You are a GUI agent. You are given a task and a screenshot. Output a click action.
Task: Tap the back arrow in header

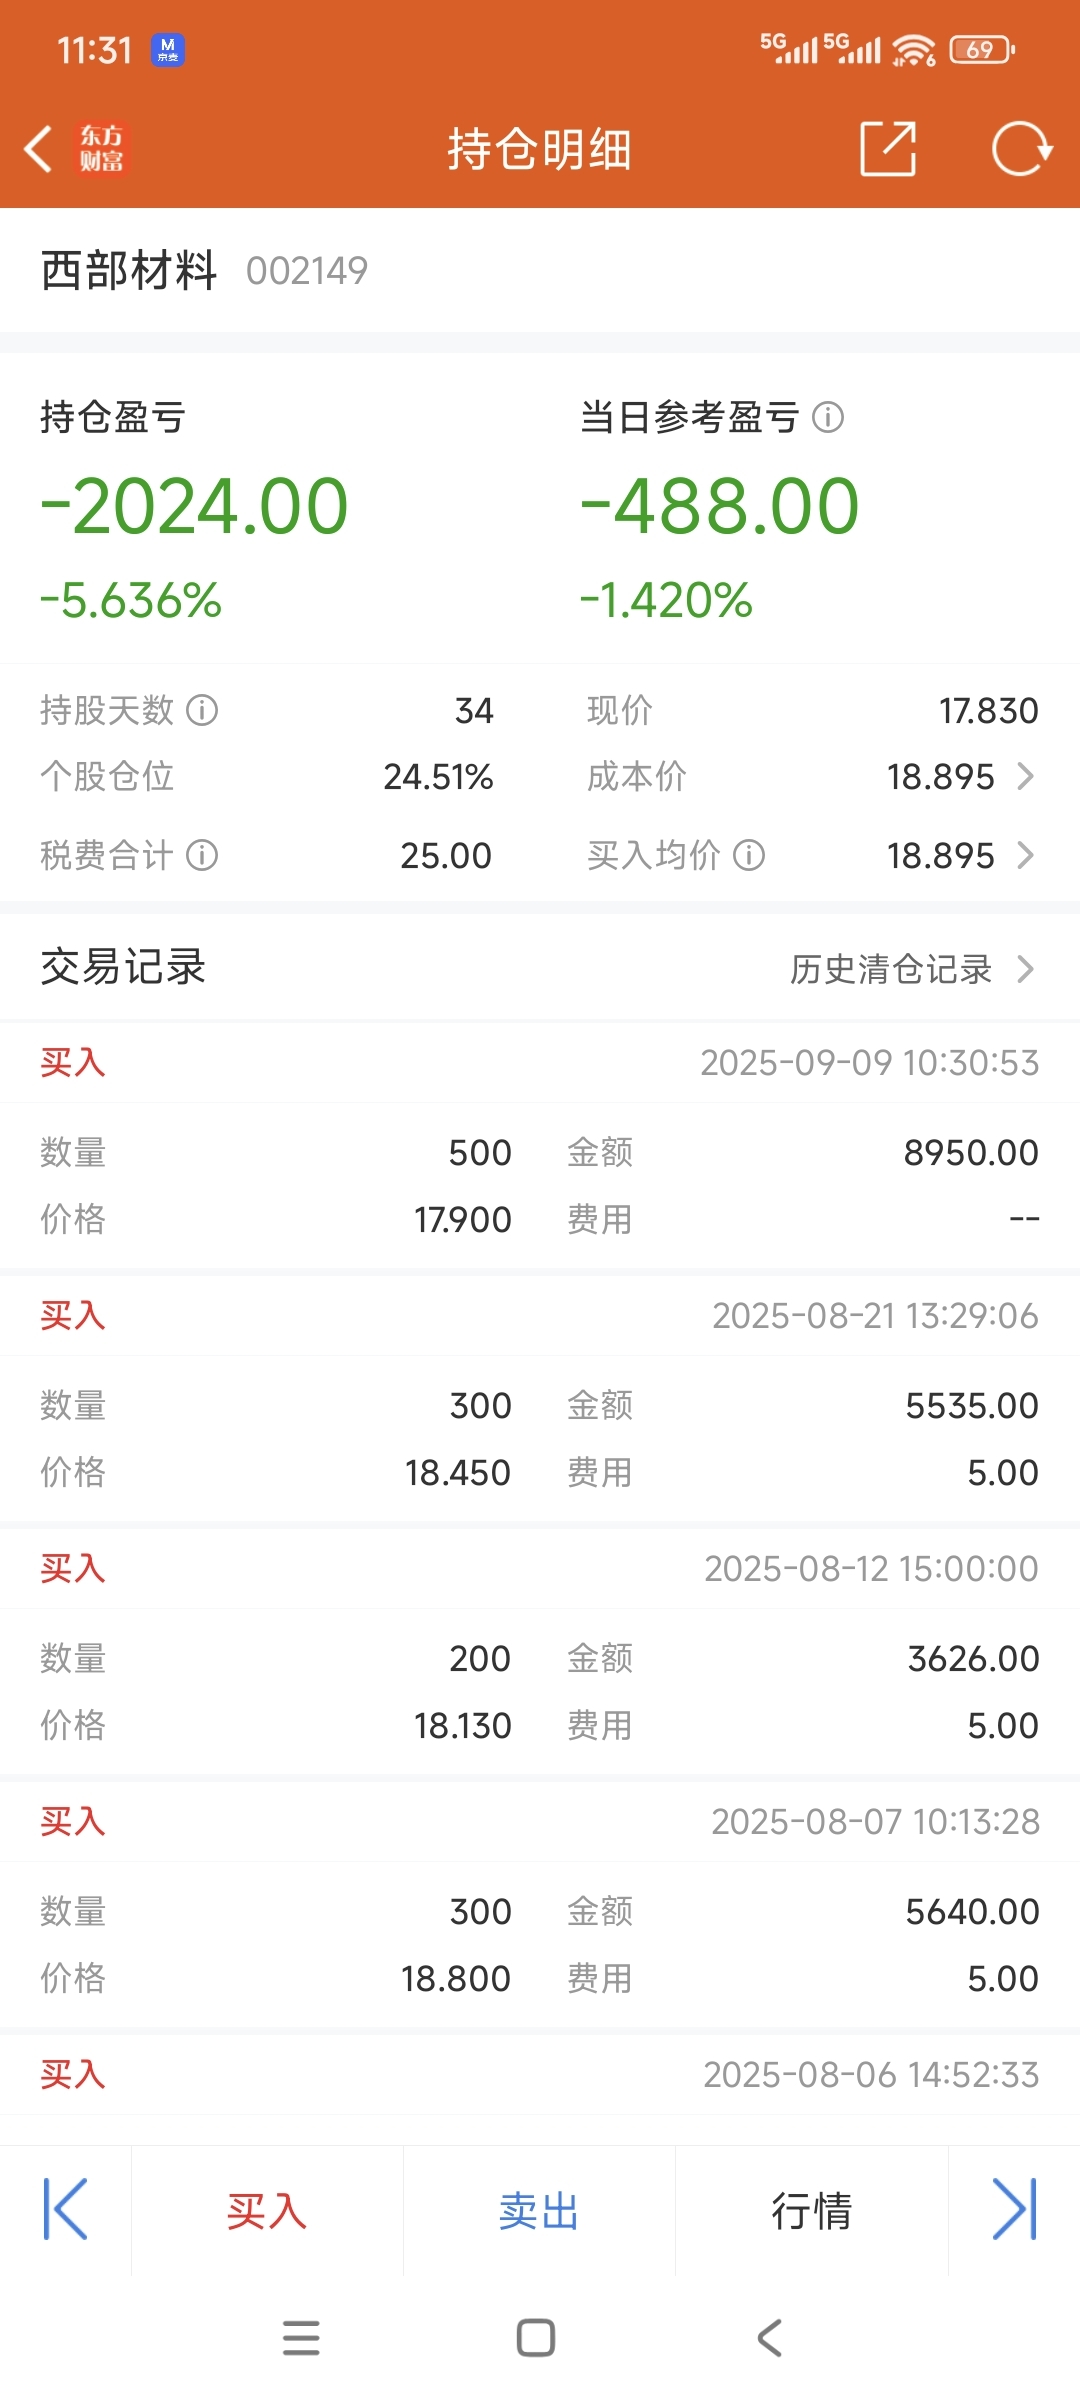(38, 149)
